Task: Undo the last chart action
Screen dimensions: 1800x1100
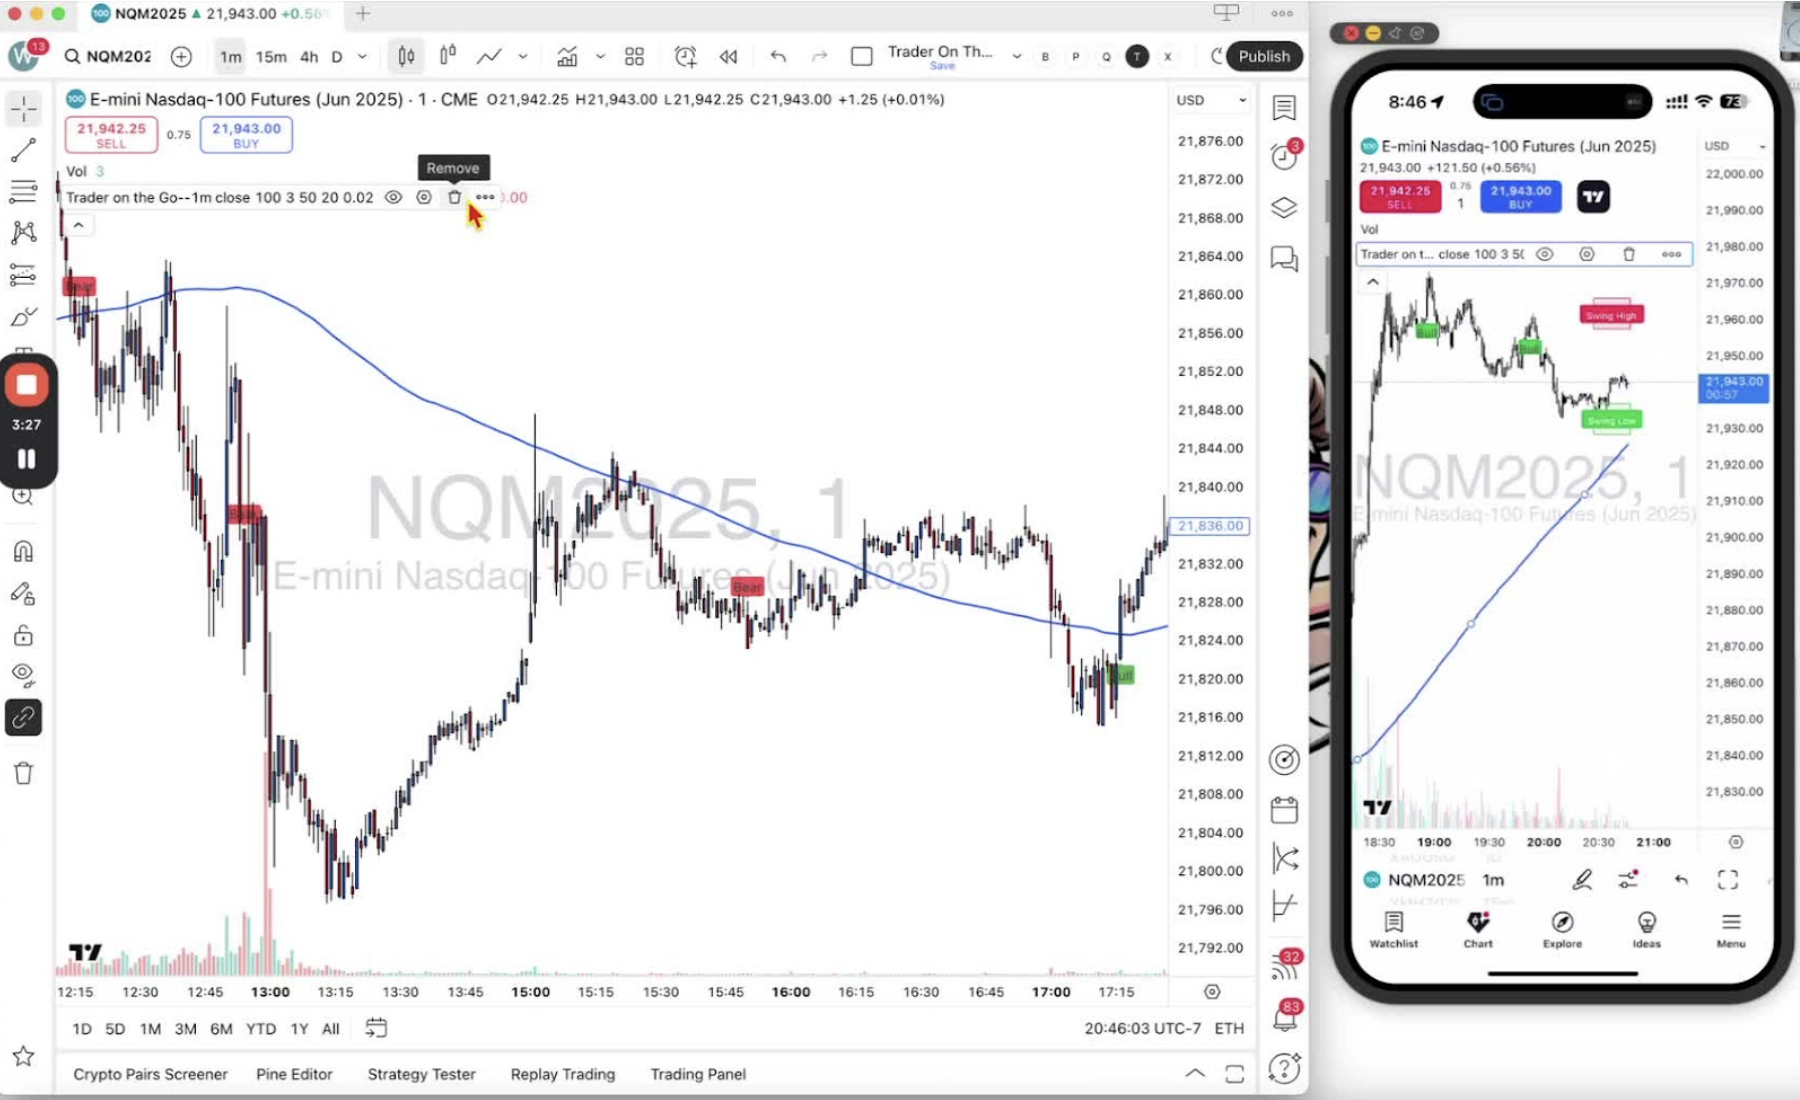Action: click(778, 56)
